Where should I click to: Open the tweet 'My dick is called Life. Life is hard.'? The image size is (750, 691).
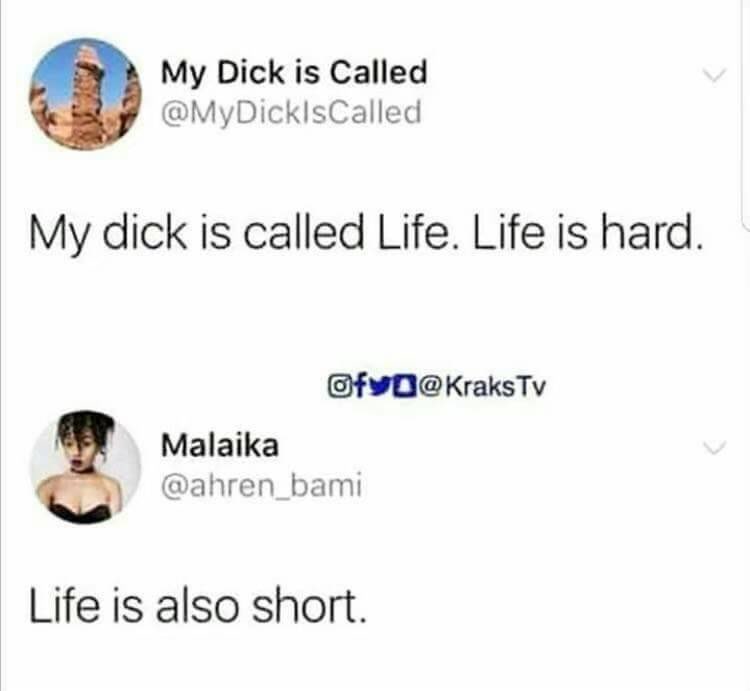click(365, 233)
